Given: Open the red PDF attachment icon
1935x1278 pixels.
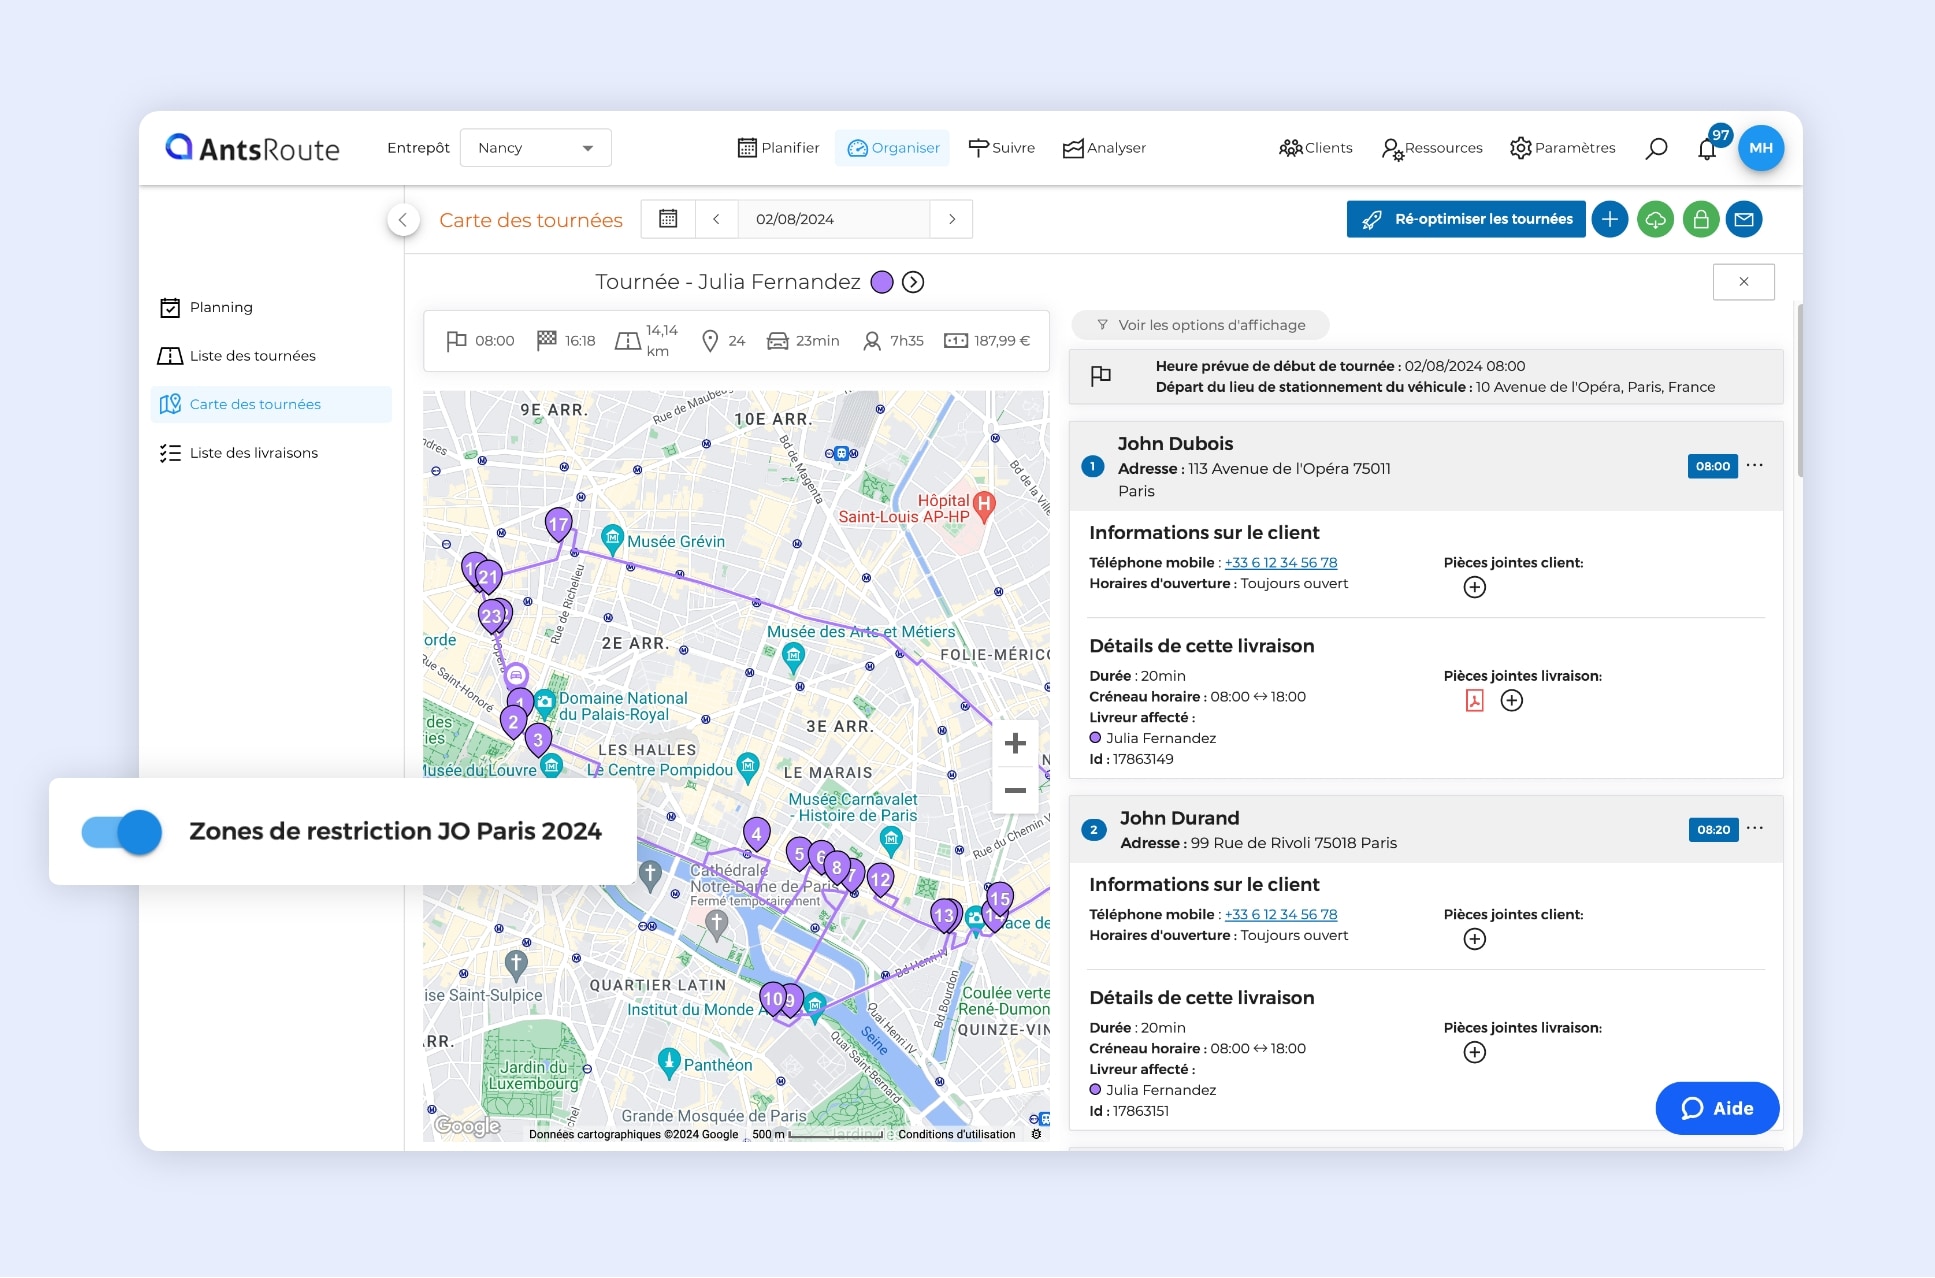Looking at the screenshot, I should [1474, 700].
